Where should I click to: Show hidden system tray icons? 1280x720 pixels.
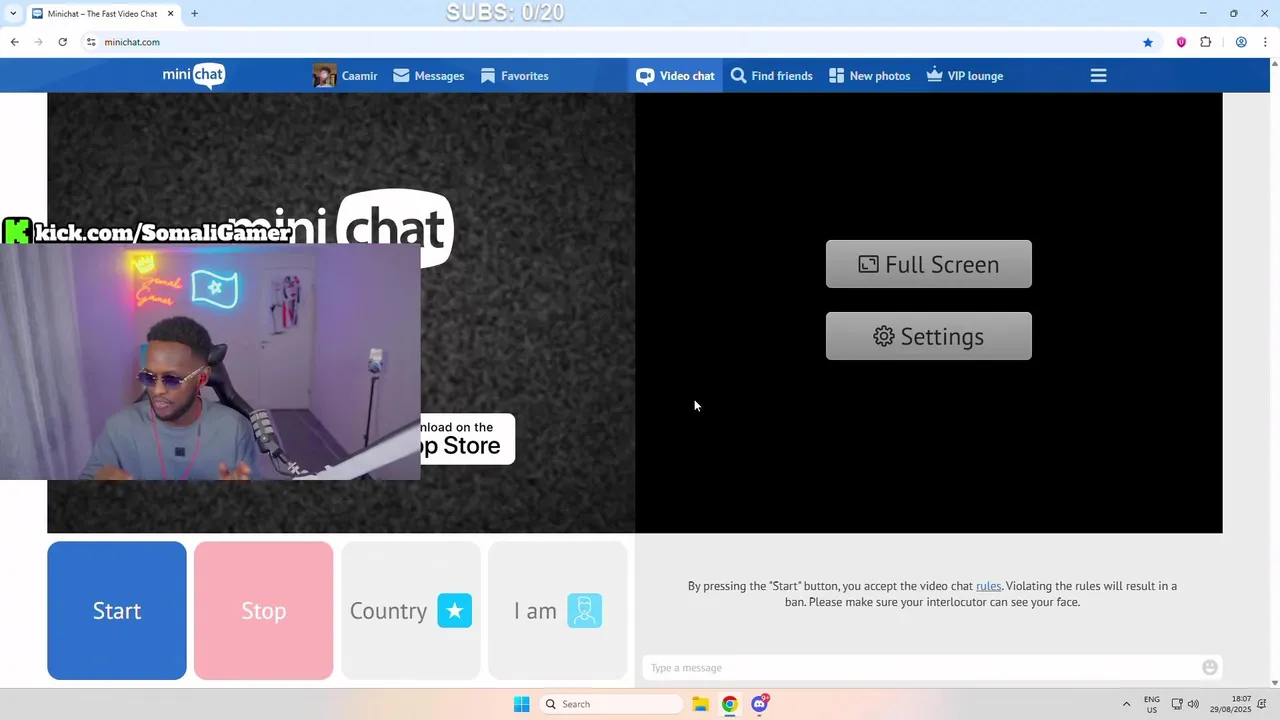pyautogui.click(x=1126, y=704)
